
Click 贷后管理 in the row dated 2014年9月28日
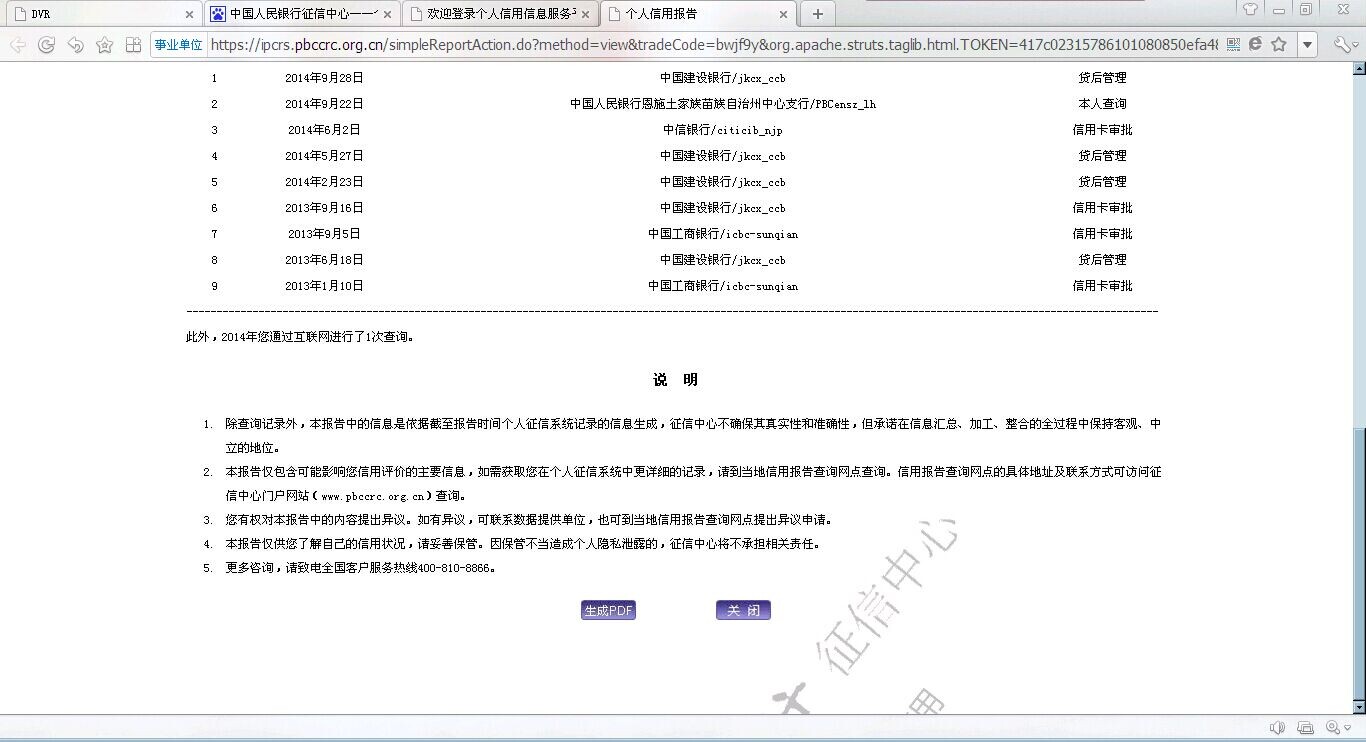click(x=1102, y=78)
